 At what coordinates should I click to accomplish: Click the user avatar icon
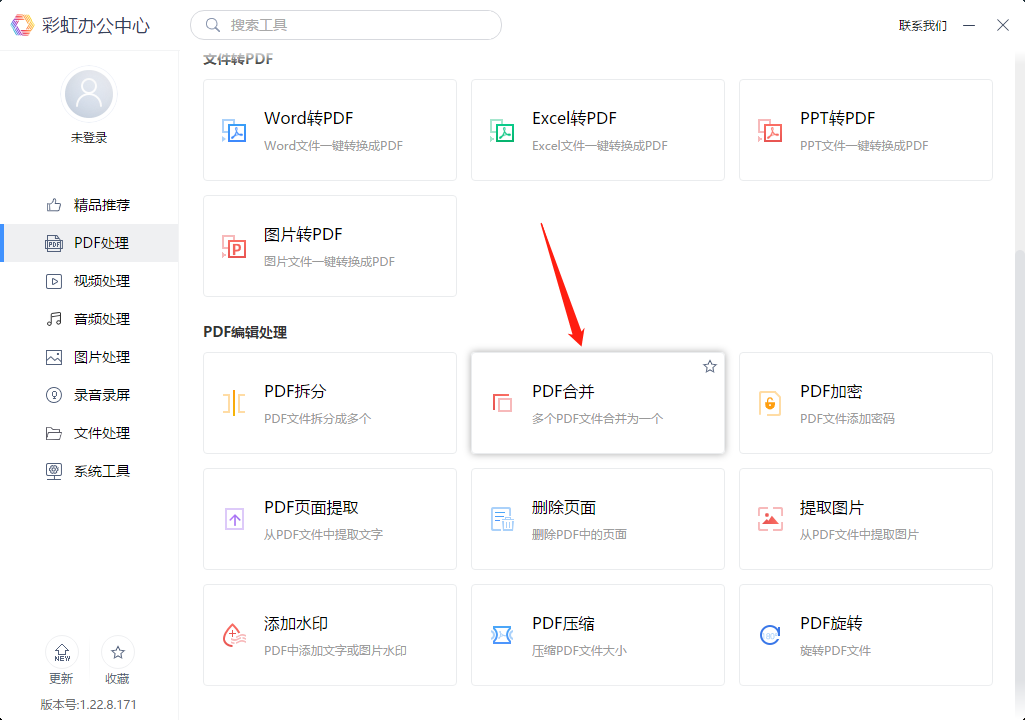(89, 94)
